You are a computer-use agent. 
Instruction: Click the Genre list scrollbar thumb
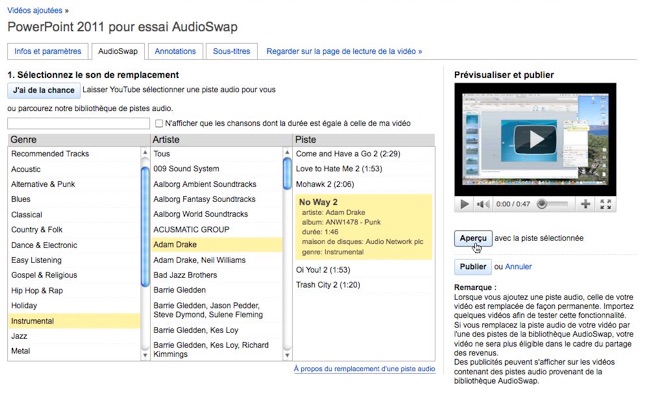click(x=145, y=227)
